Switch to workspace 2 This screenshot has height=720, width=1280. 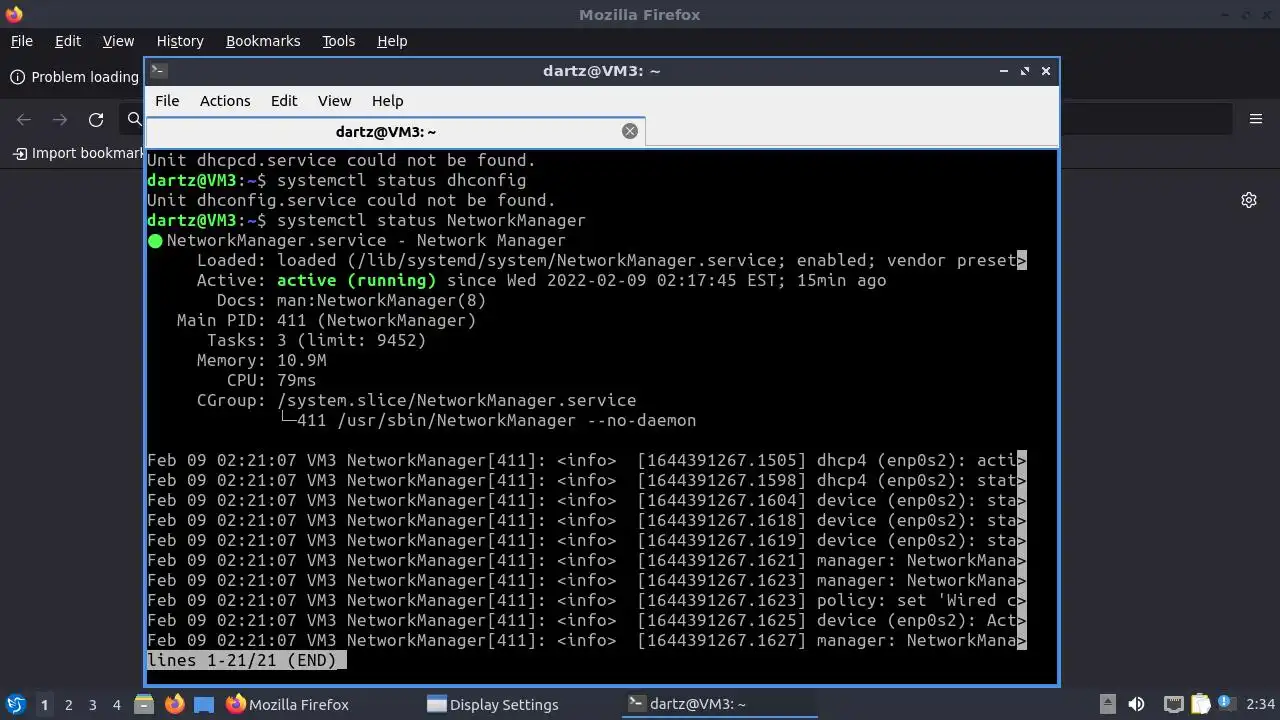[68, 705]
